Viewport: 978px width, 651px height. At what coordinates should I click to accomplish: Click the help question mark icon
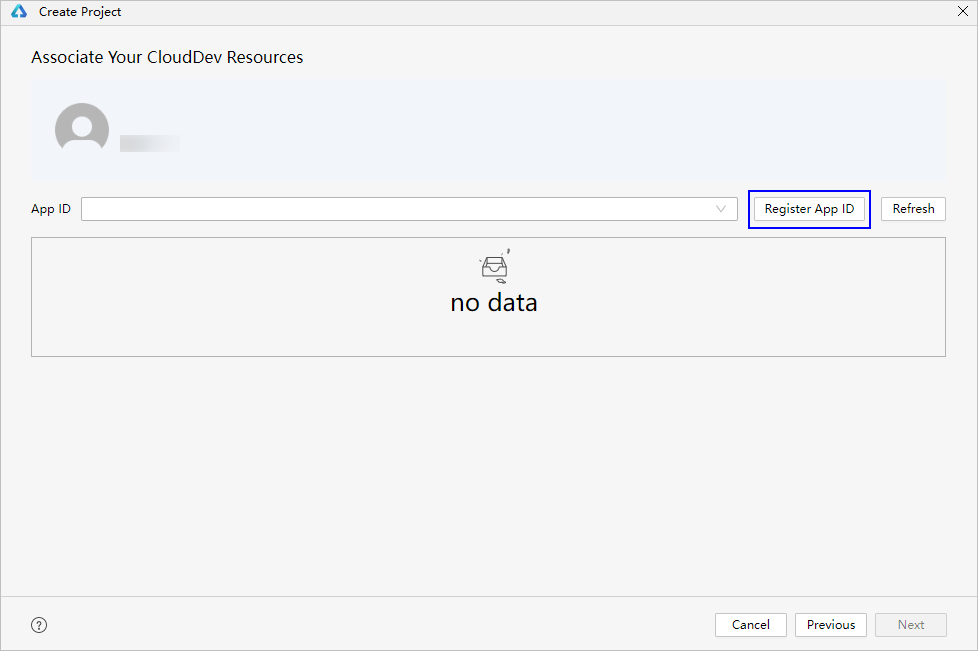pyautogui.click(x=39, y=625)
